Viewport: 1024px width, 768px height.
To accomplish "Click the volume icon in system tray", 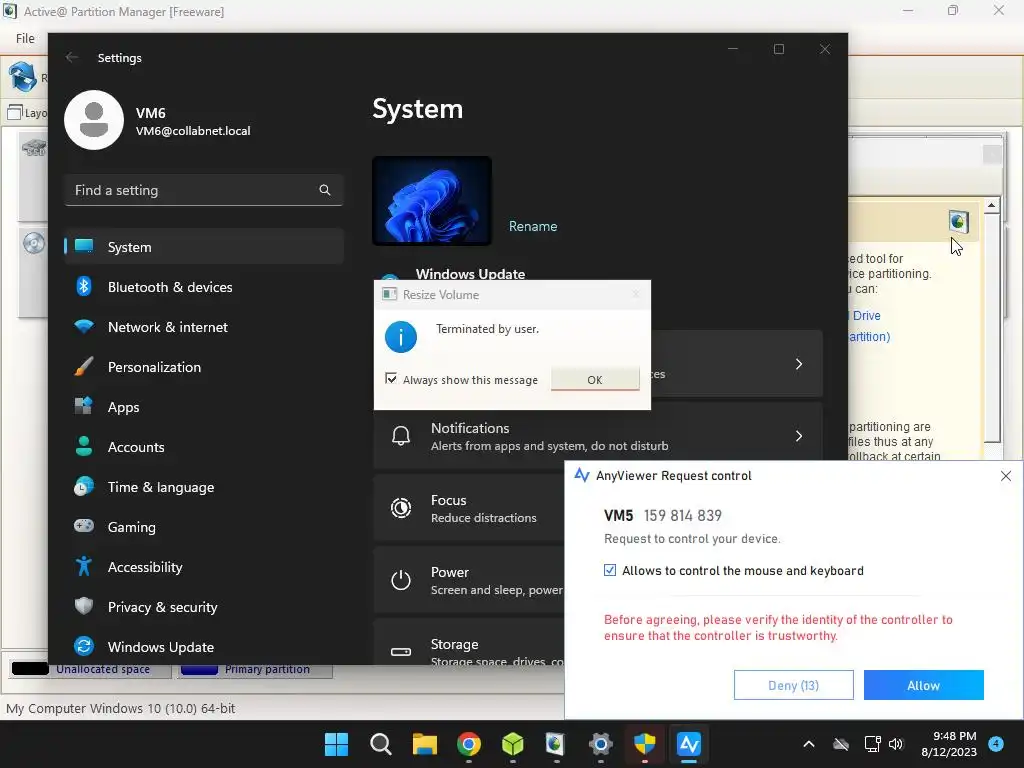I will (896, 744).
